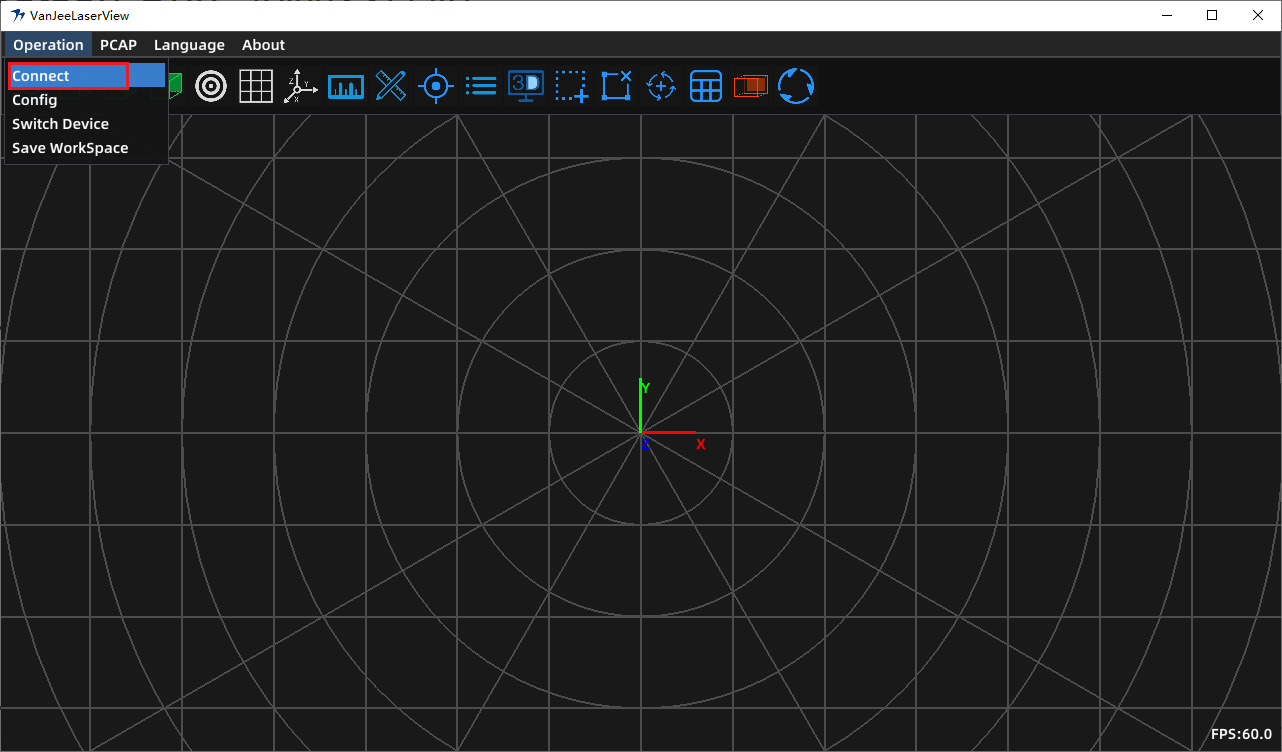The image size is (1282, 752).
Task: Click the box with X clear-selection icon
Action: 616,86
